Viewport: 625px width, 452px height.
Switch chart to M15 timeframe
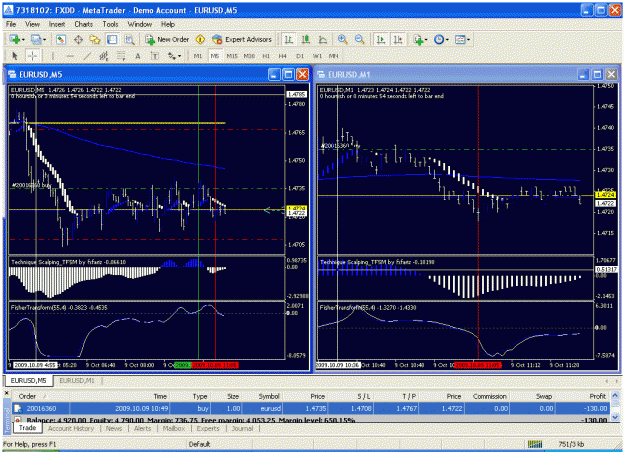point(232,56)
